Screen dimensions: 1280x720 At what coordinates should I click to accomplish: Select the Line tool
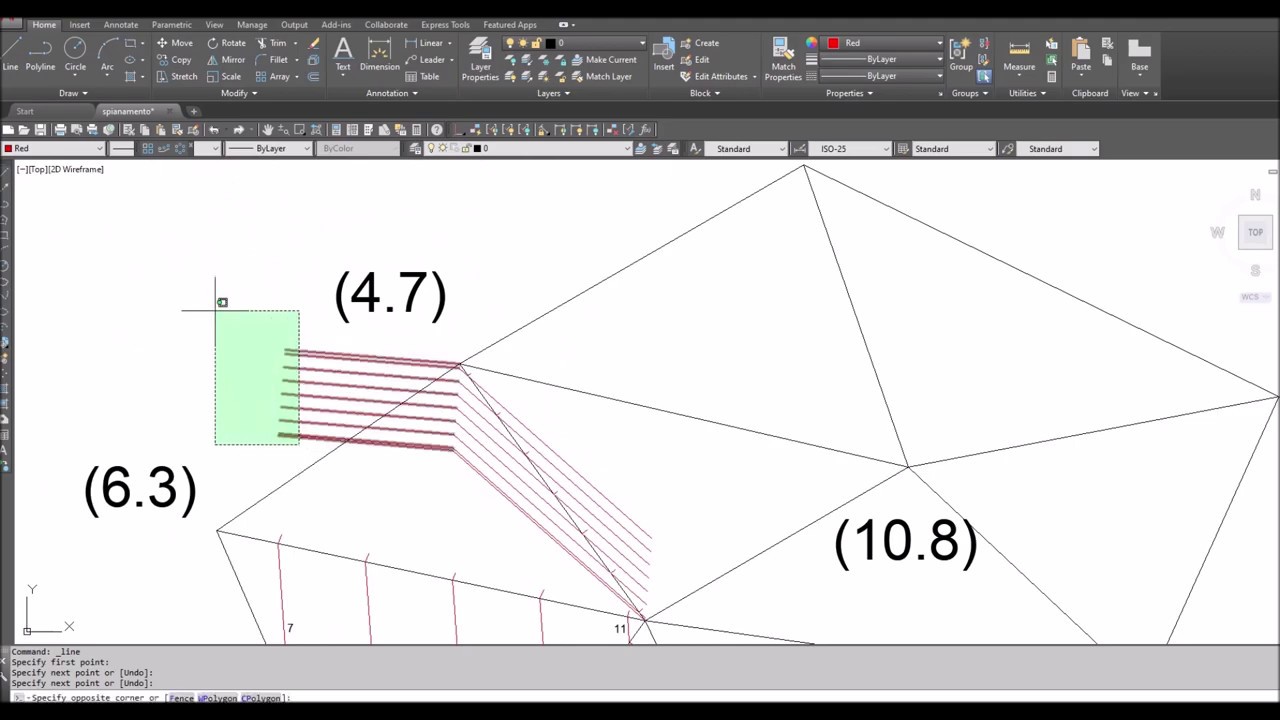tap(10, 54)
